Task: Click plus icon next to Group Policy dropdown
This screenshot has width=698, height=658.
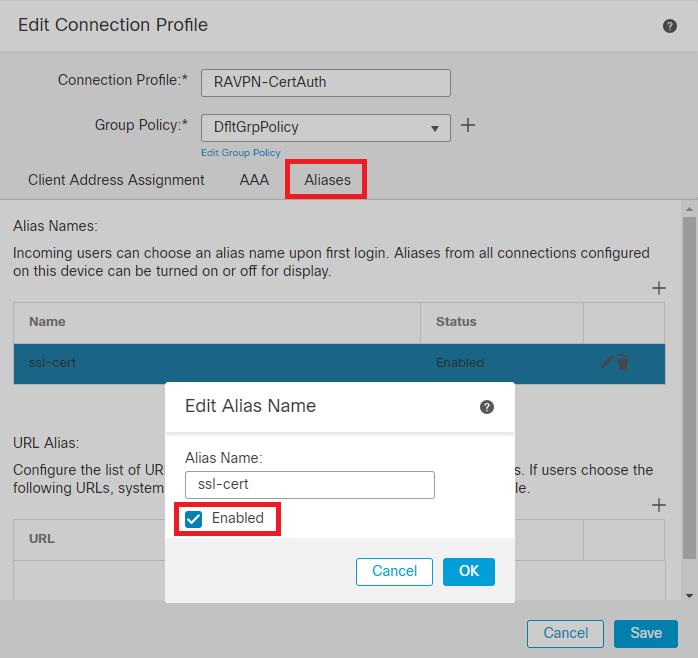Action: tap(467, 126)
